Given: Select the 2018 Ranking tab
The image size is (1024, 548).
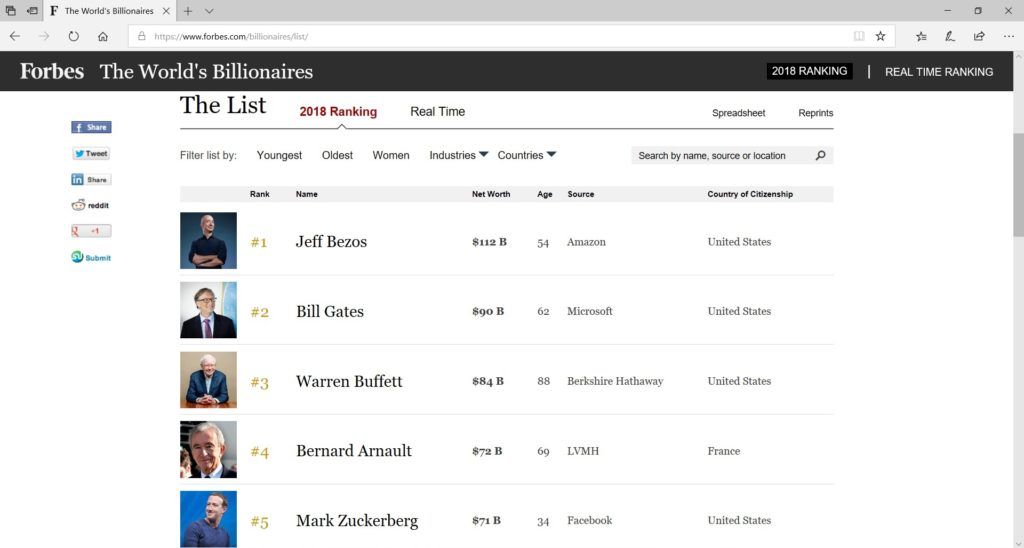Looking at the screenshot, I should pos(338,112).
